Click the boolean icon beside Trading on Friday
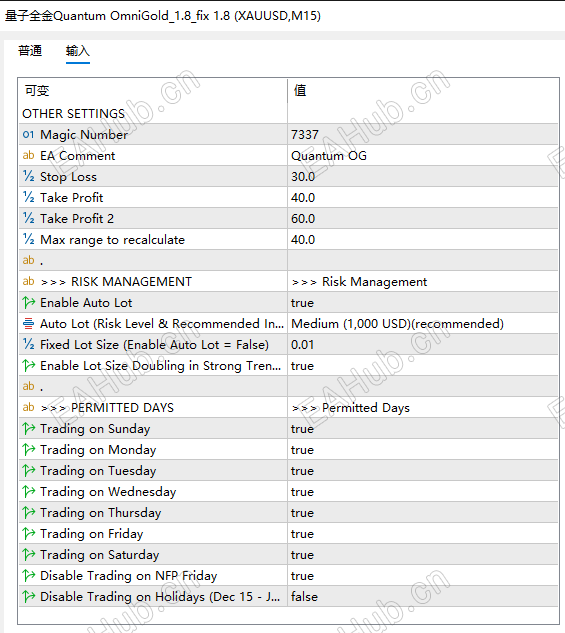The image size is (565, 633). tap(29, 533)
